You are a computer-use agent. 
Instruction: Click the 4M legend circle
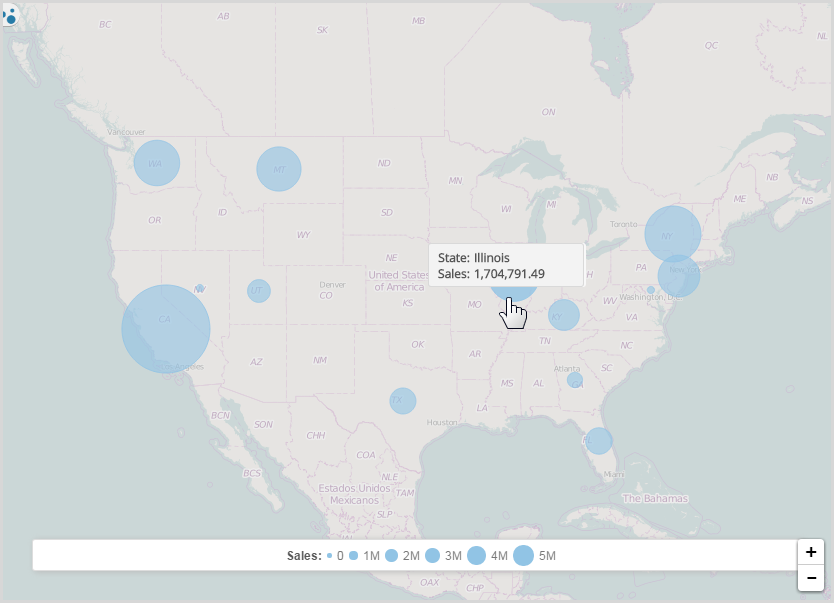(477, 555)
